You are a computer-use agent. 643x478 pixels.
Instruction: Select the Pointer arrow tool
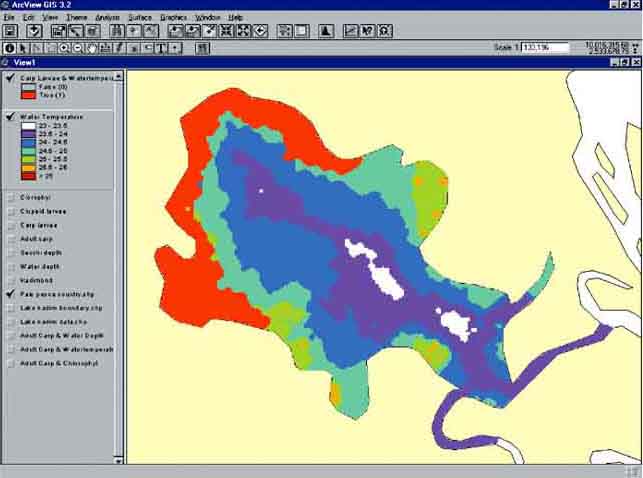click(x=23, y=47)
